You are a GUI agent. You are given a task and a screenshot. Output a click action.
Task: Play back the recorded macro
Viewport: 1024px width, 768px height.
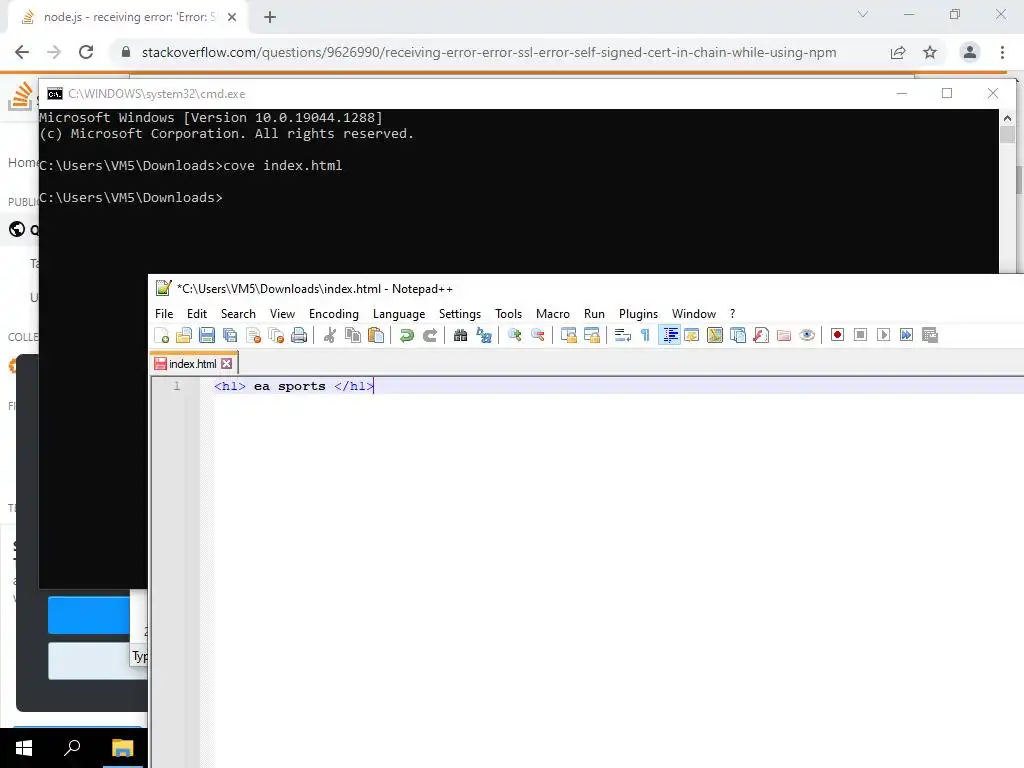883,335
